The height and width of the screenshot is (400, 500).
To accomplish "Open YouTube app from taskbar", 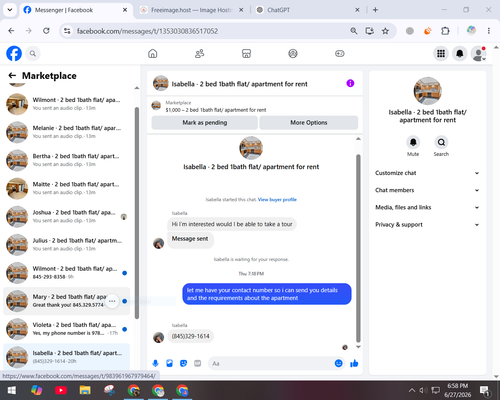I will coord(61,390).
